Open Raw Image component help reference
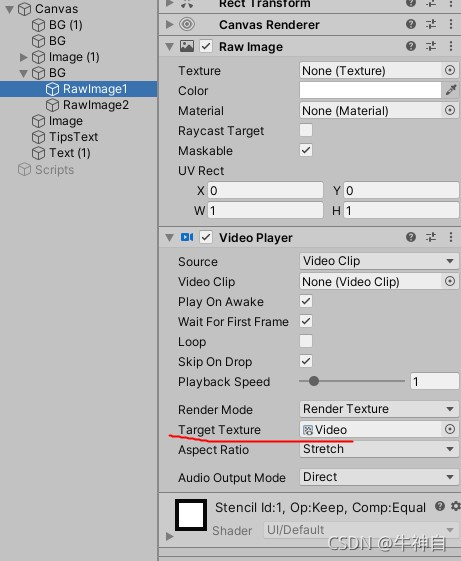Viewport: 461px width, 561px height. 411,46
